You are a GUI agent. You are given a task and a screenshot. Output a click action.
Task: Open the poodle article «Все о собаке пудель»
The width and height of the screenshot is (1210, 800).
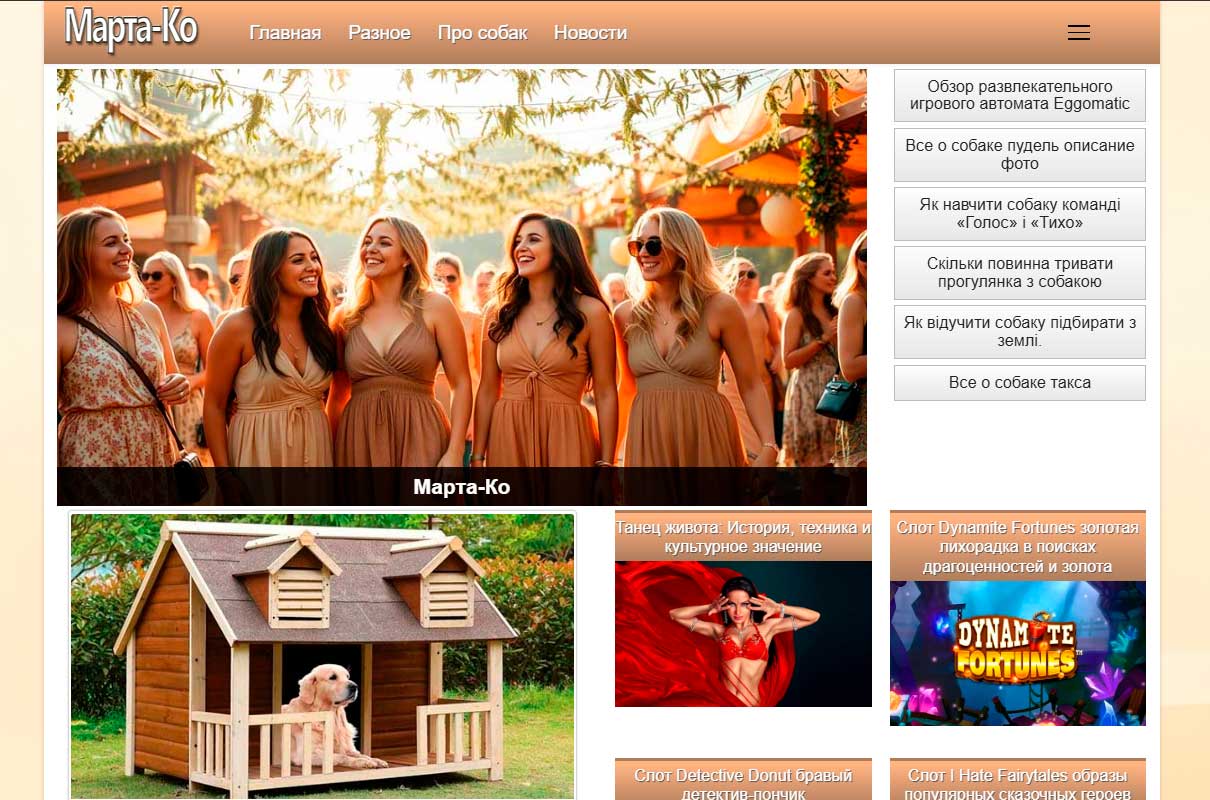1019,154
